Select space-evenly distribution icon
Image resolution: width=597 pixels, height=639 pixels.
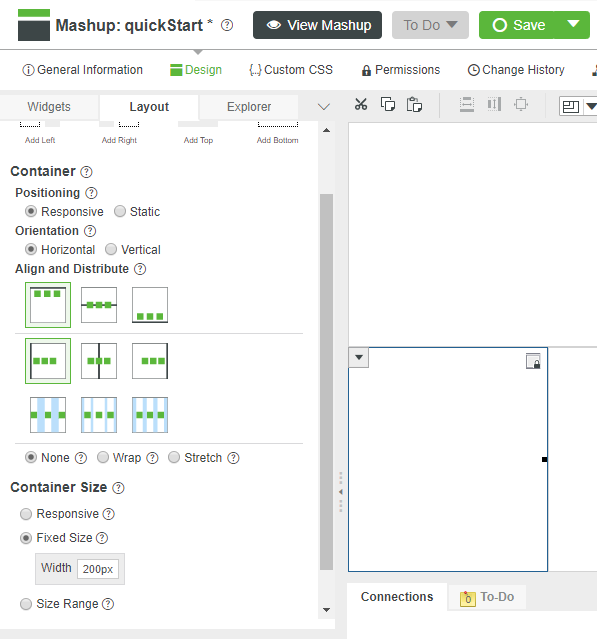[150, 415]
